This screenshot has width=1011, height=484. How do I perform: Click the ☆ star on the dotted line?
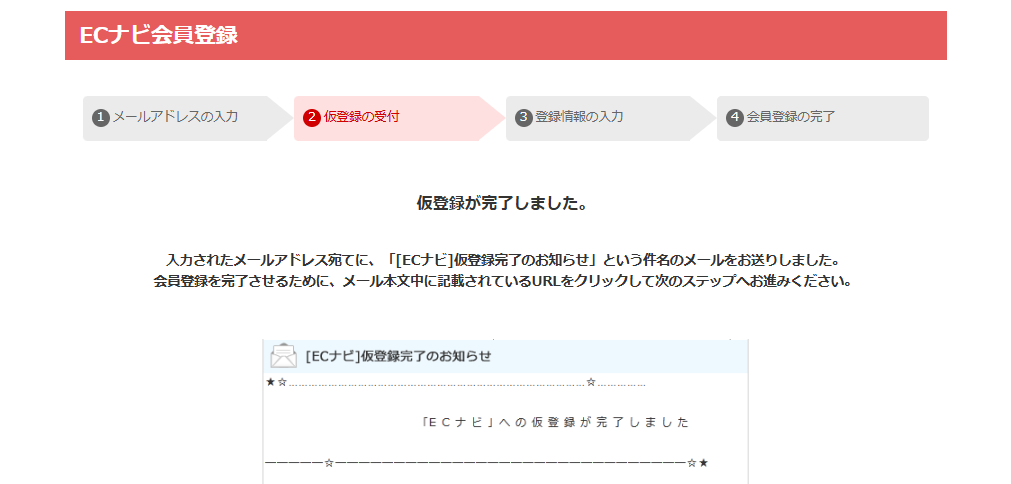click(x=591, y=382)
